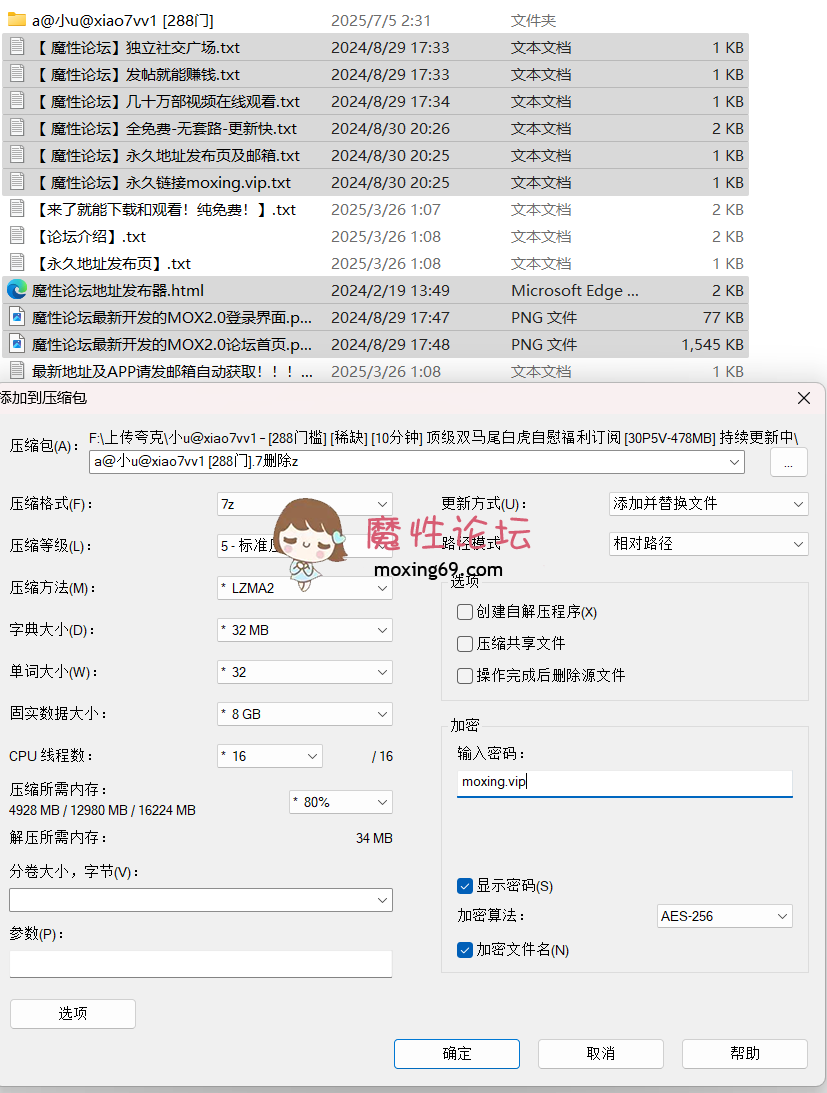Click the file icon for 全免费-无套路-更新快.txt
827x1093 pixels.
pyautogui.click(x=17, y=128)
